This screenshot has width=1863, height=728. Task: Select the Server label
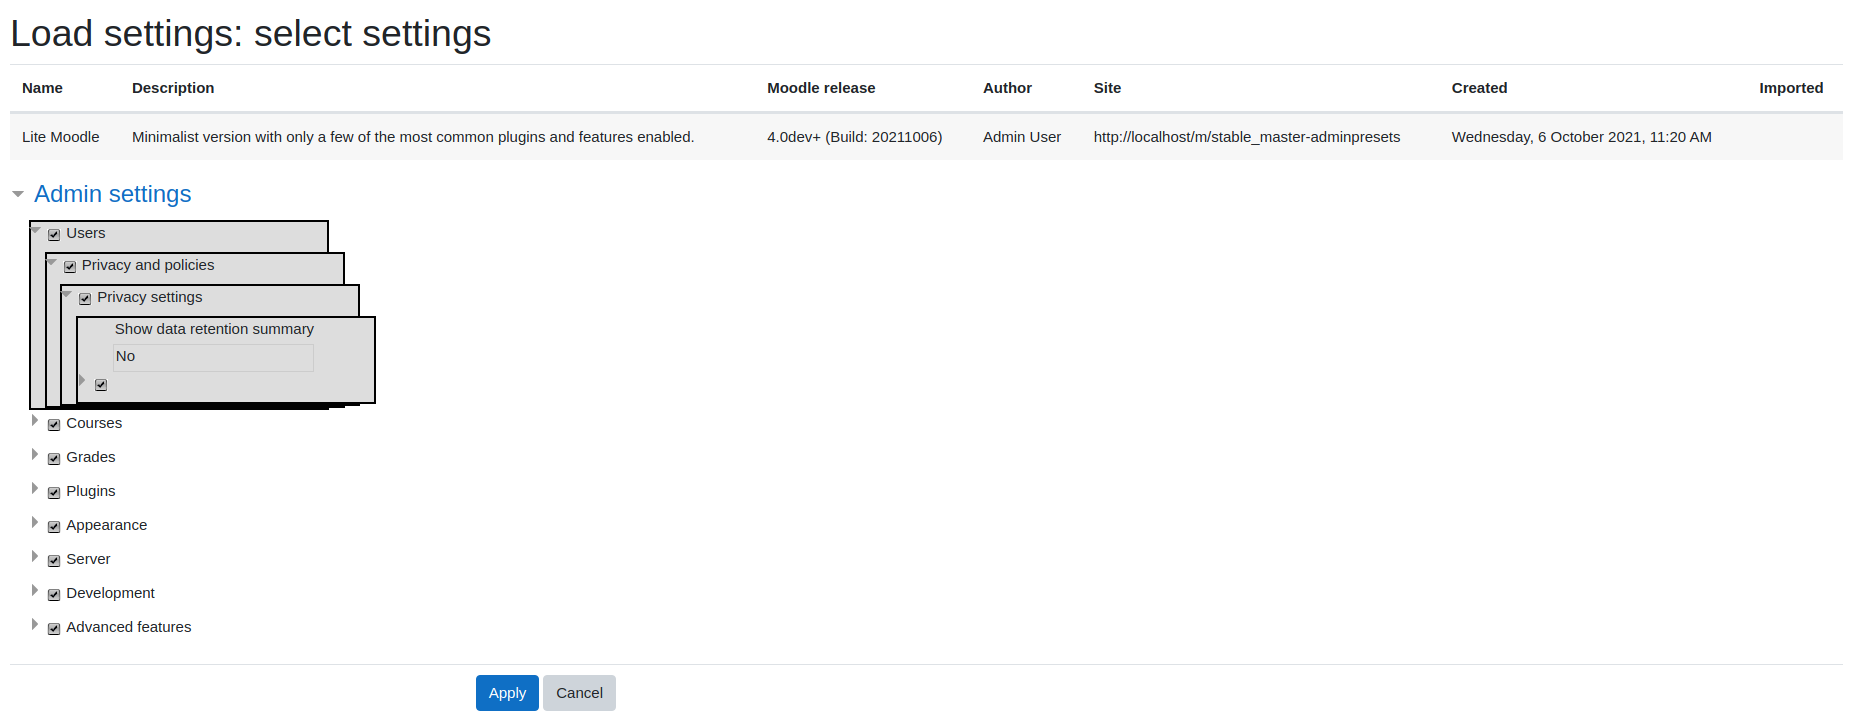coord(88,559)
